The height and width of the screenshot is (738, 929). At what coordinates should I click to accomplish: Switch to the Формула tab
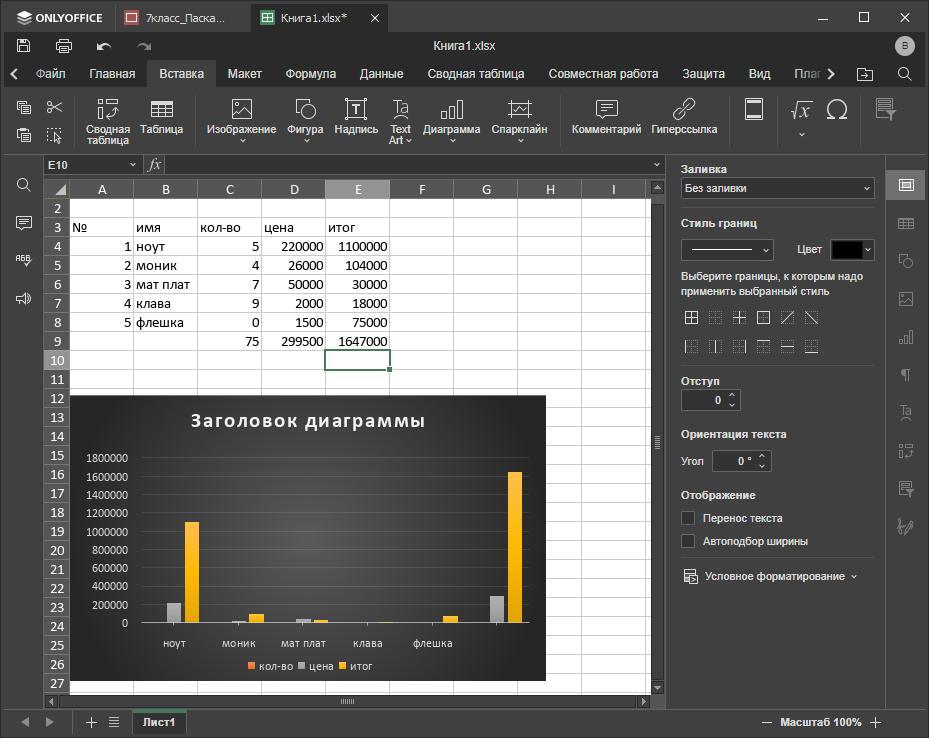pyautogui.click(x=310, y=74)
